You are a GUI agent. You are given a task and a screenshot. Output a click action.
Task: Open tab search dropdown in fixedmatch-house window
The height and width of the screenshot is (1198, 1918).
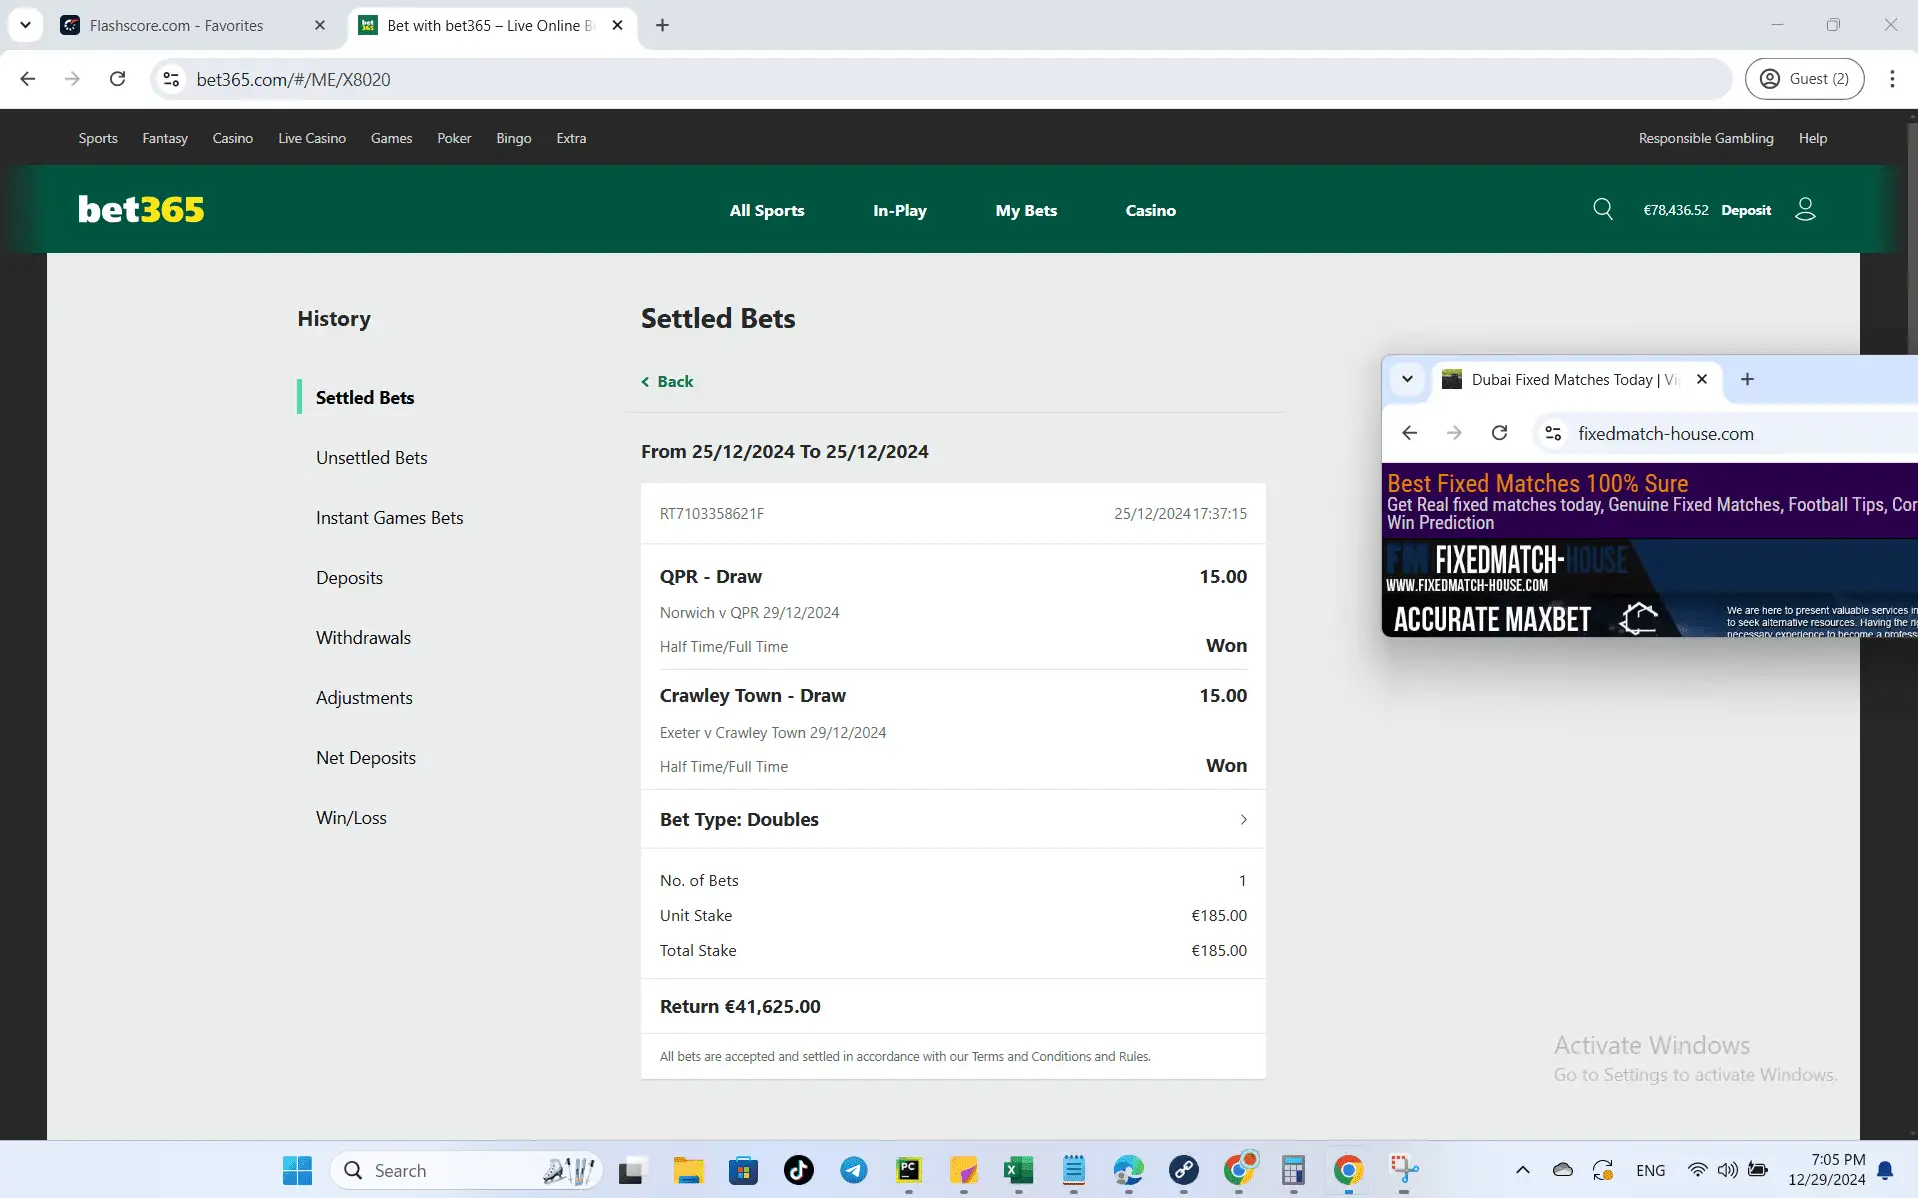tap(1407, 379)
